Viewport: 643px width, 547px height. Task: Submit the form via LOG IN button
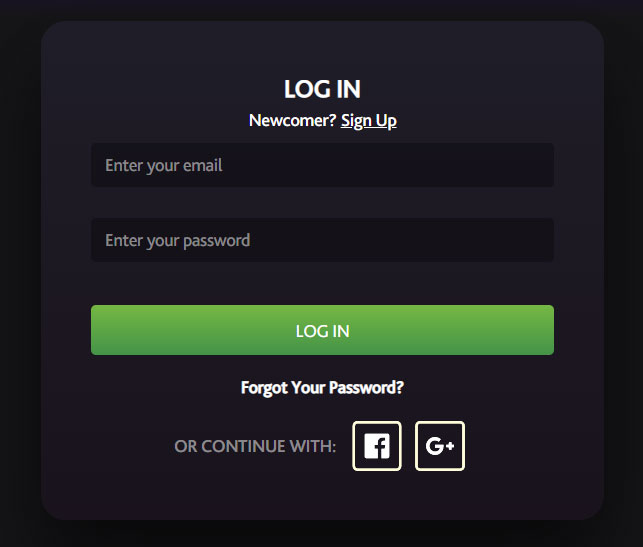coord(322,330)
